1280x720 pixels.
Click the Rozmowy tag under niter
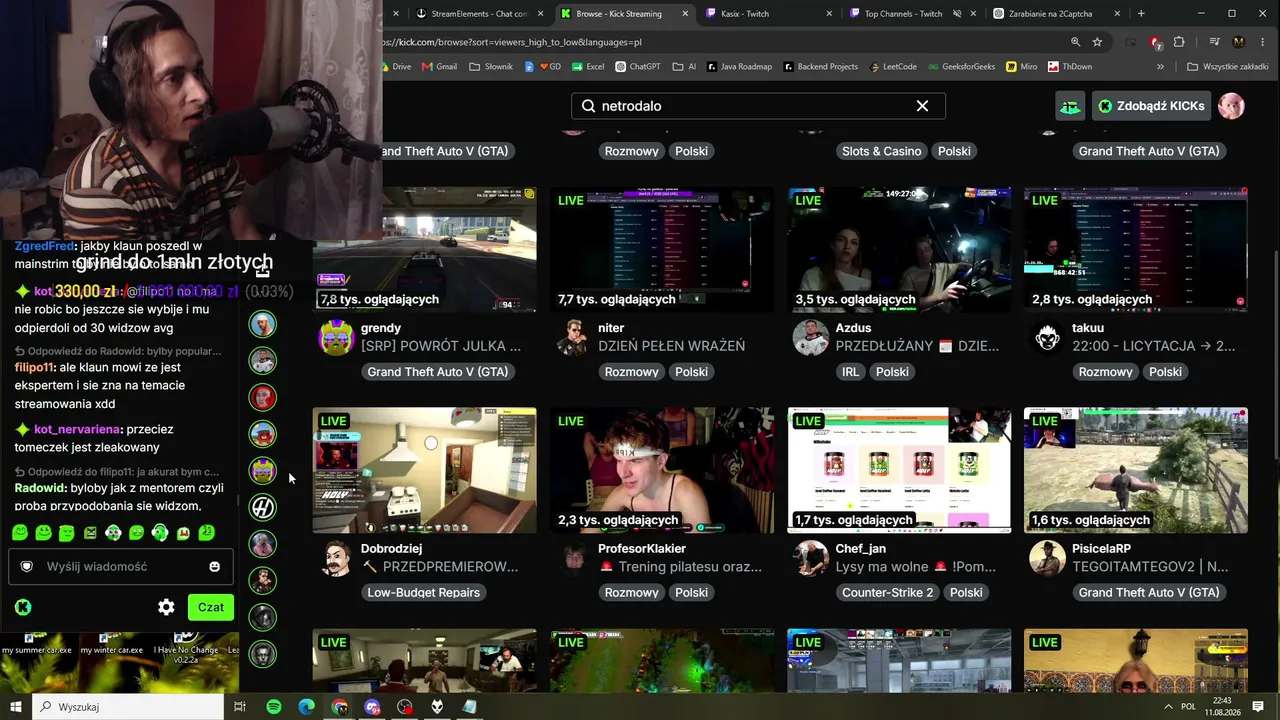click(x=632, y=372)
